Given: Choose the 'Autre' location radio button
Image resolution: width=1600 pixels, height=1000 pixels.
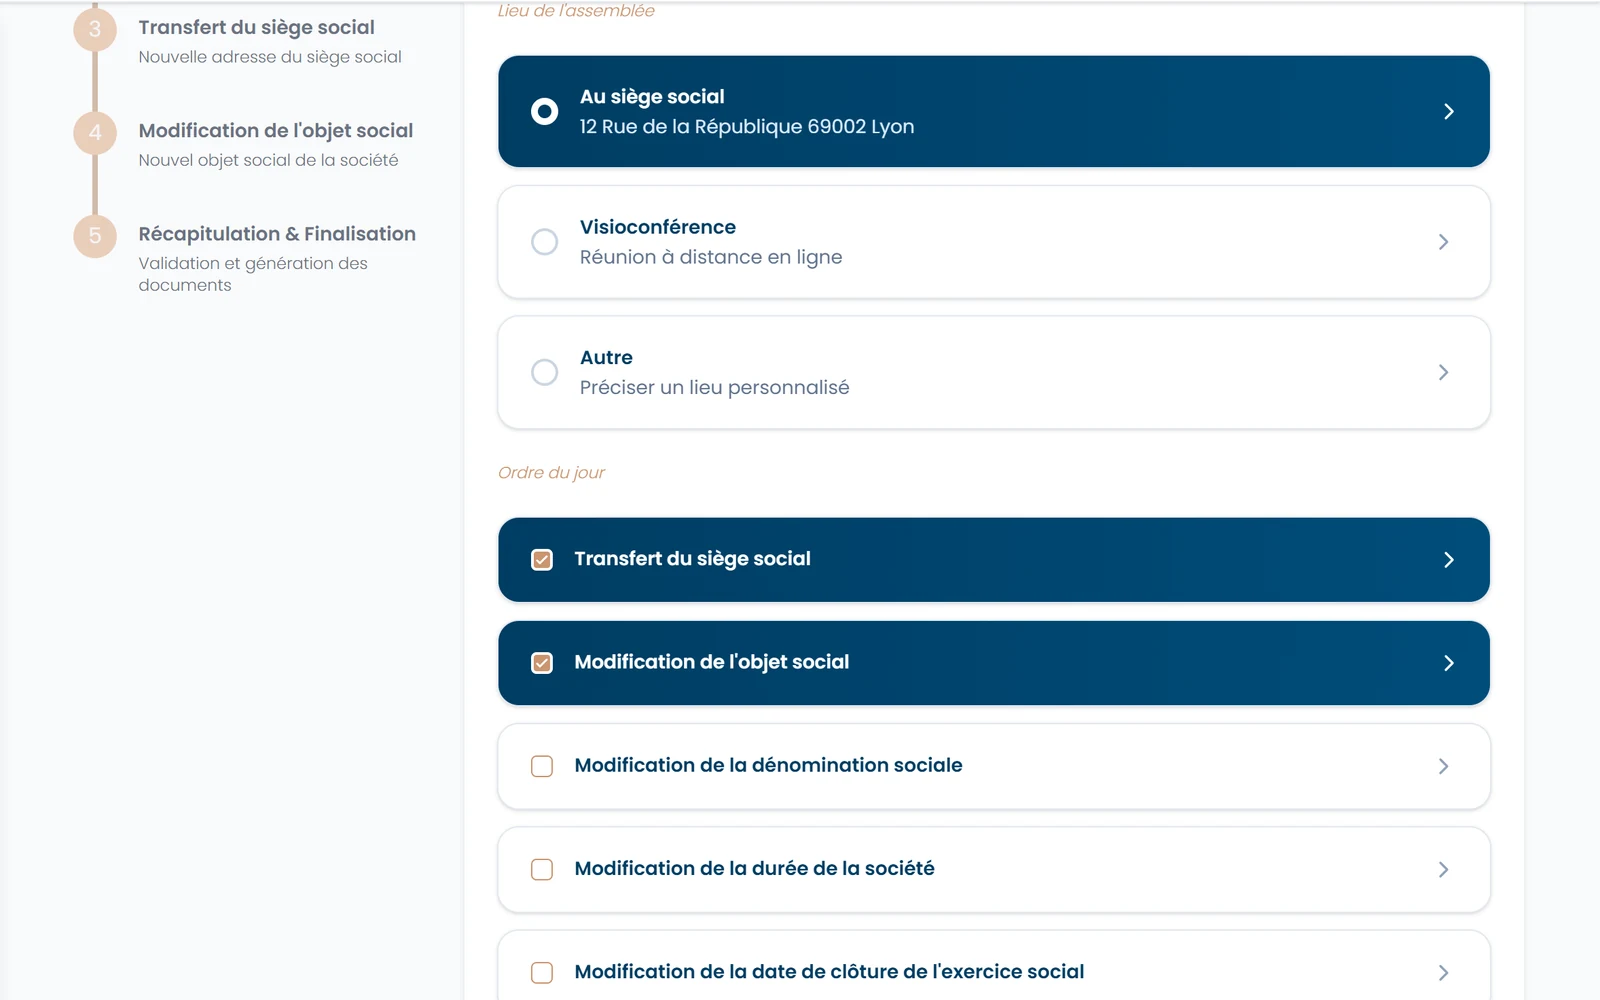Looking at the screenshot, I should [544, 372].
